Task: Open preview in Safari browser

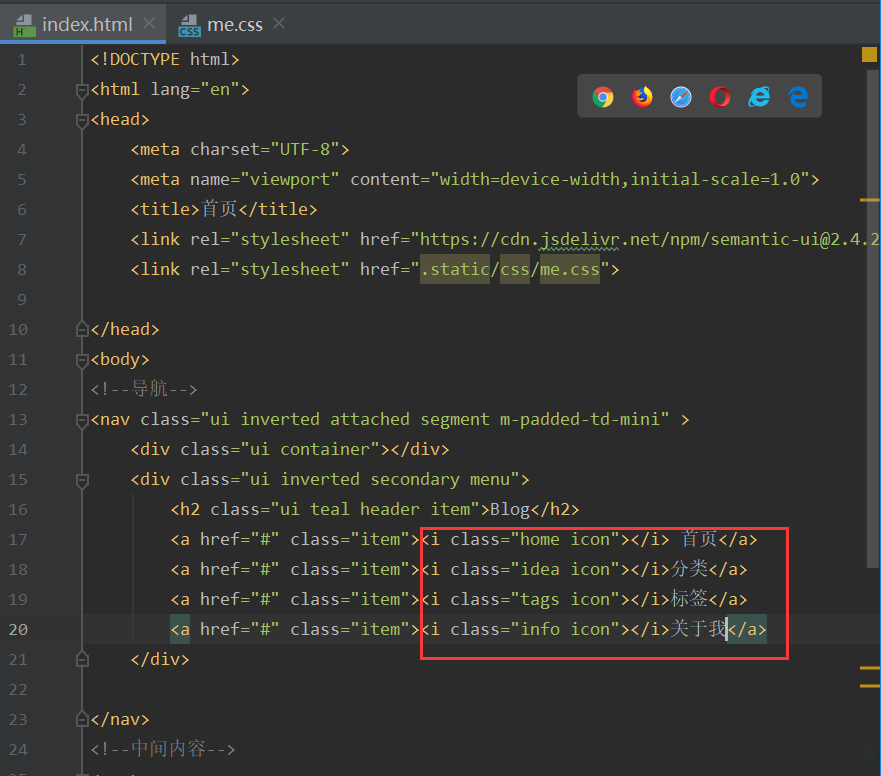Action: (681, 97)
